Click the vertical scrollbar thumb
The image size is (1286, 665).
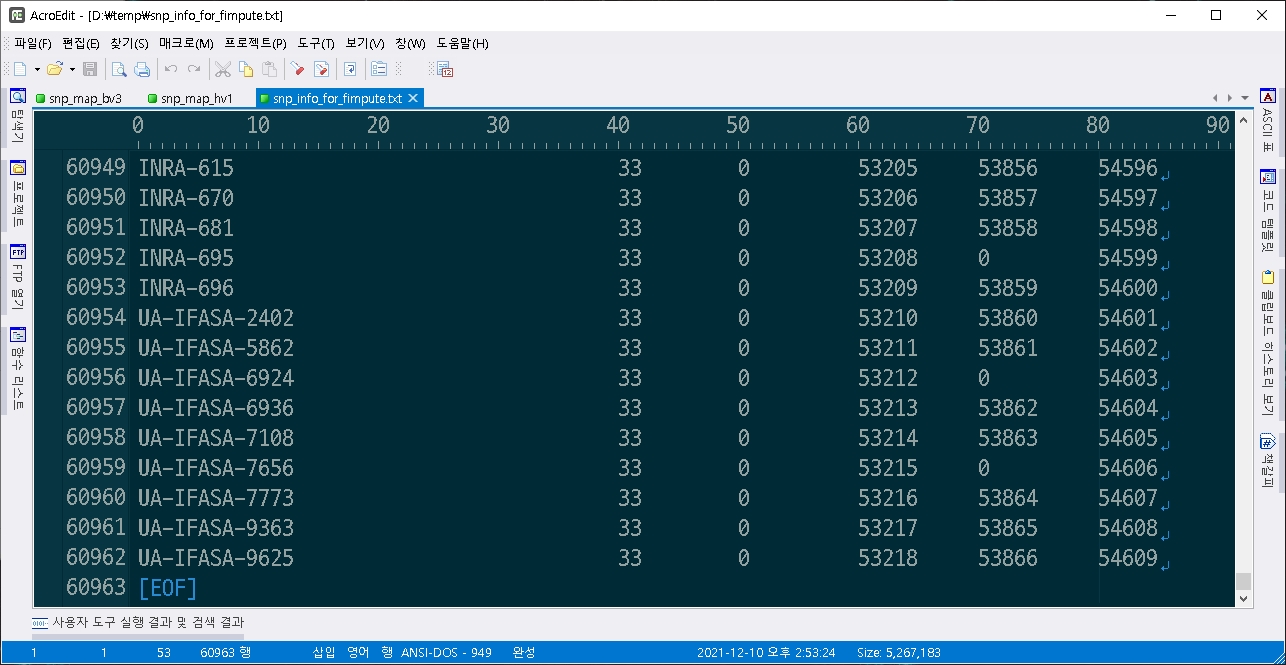[1243, 581]
